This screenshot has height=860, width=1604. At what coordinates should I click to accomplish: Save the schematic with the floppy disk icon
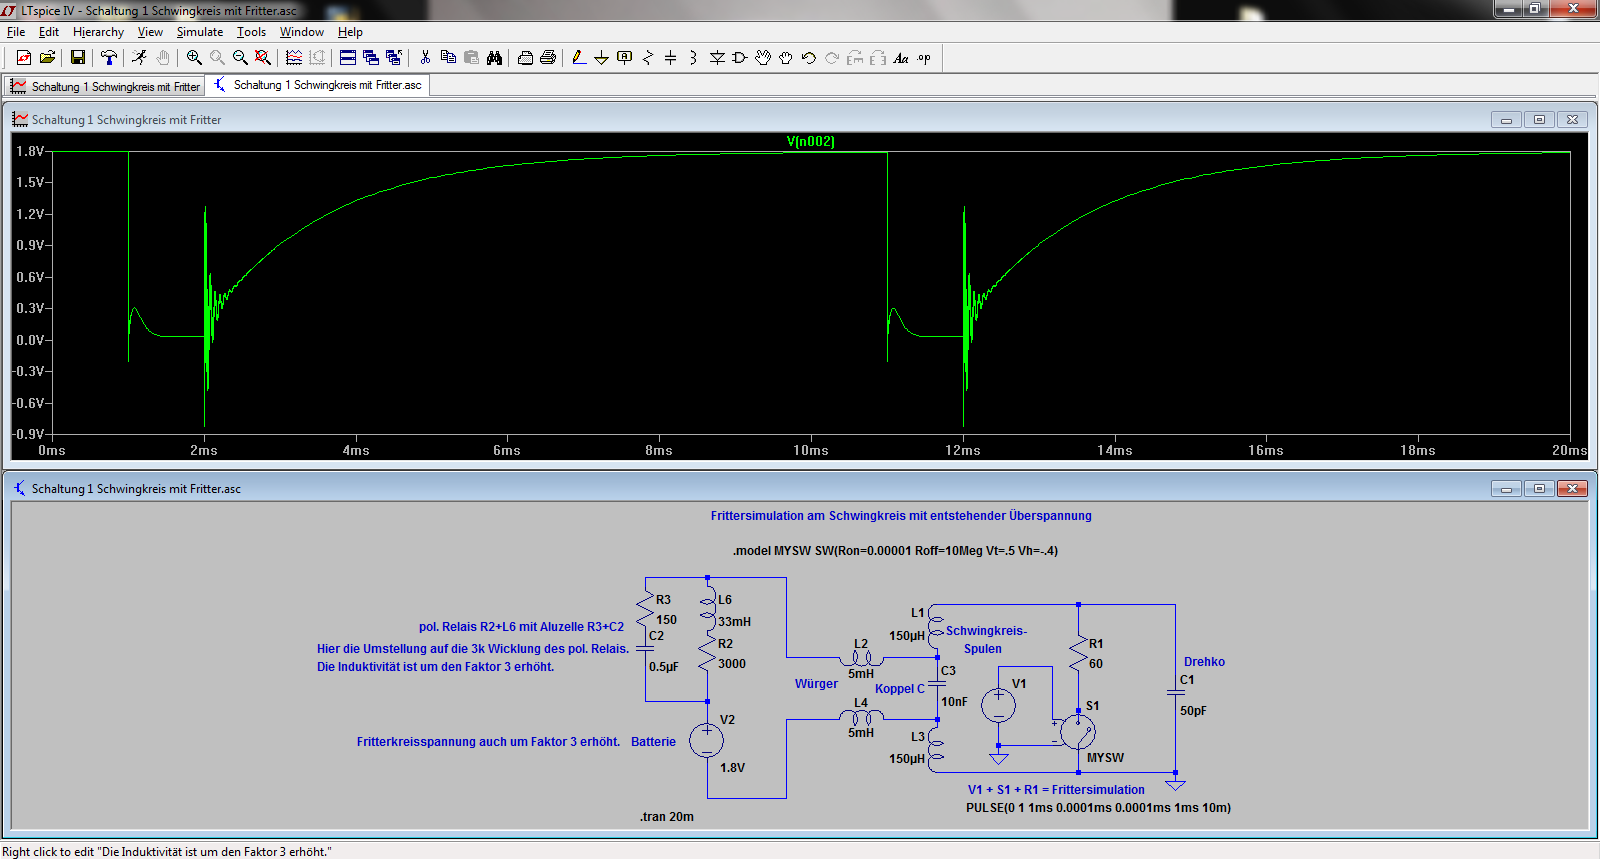coord(77,58)
